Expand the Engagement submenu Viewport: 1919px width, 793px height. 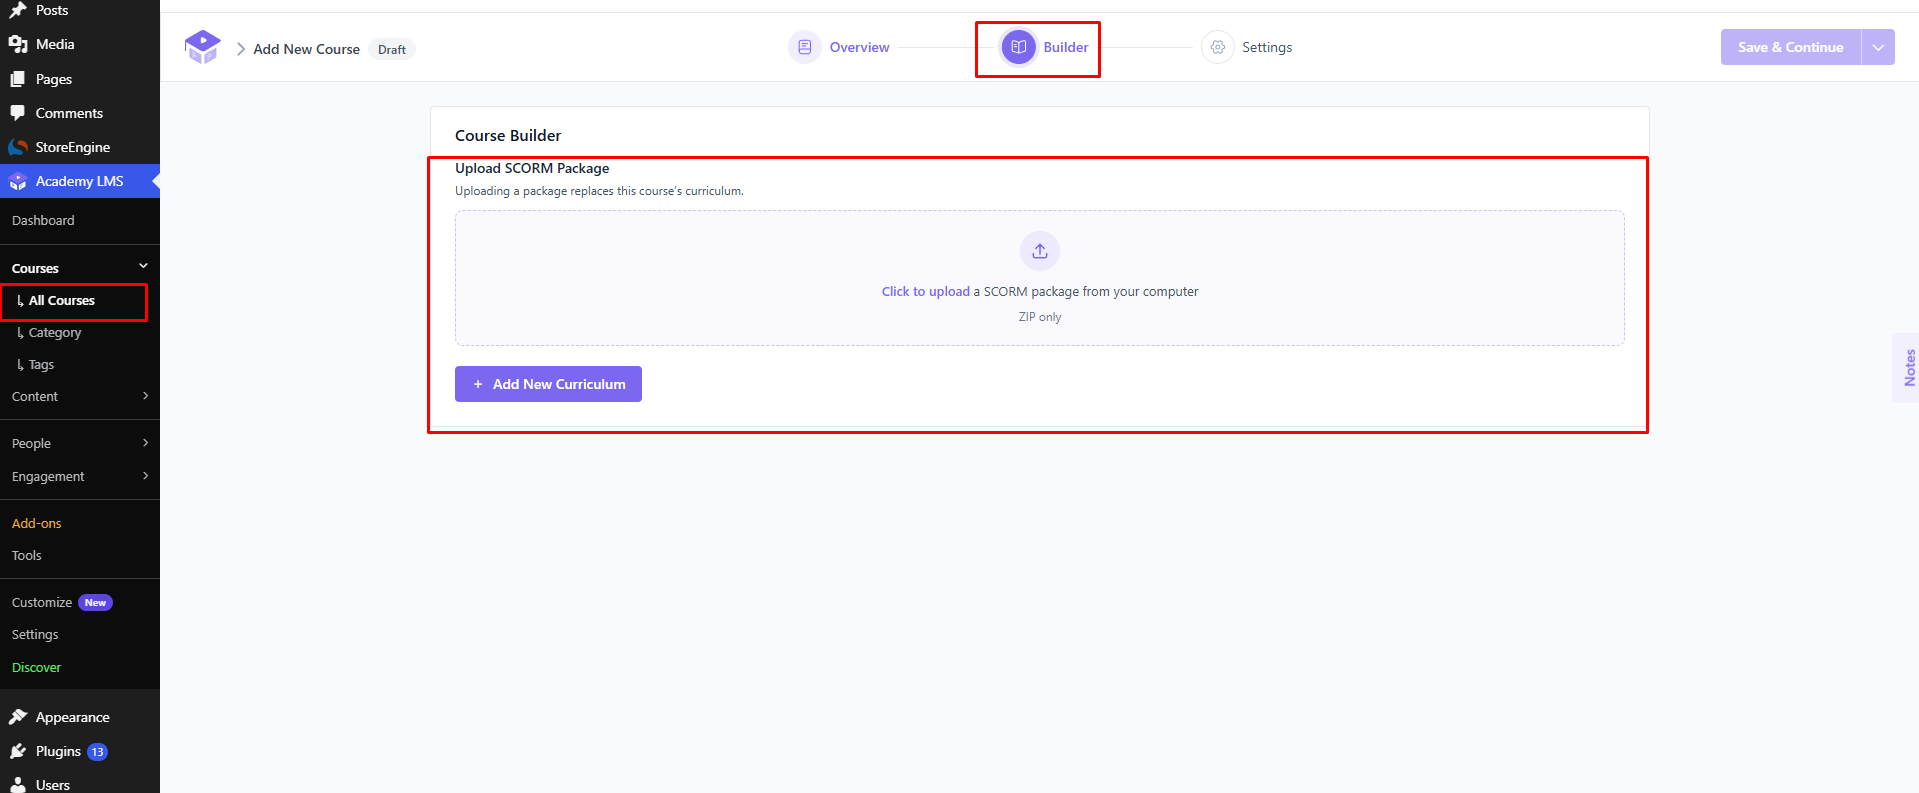145,476
